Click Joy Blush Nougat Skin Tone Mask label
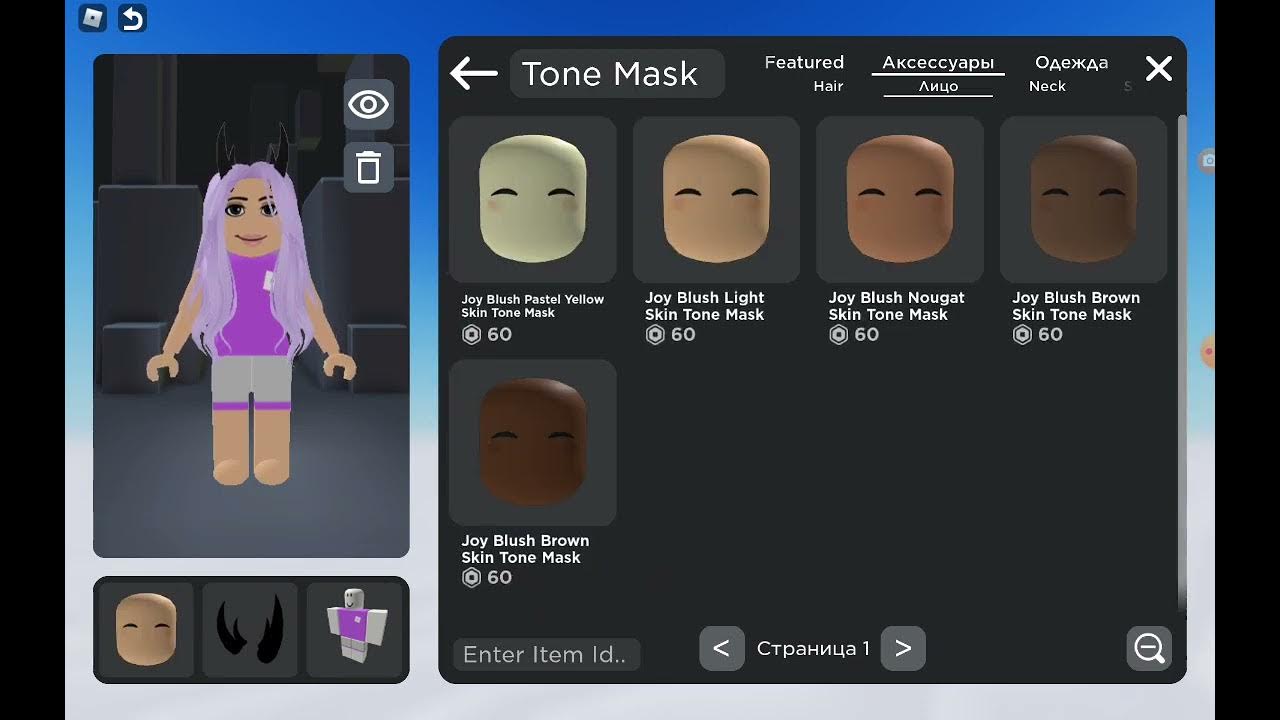 click(896, 306)
